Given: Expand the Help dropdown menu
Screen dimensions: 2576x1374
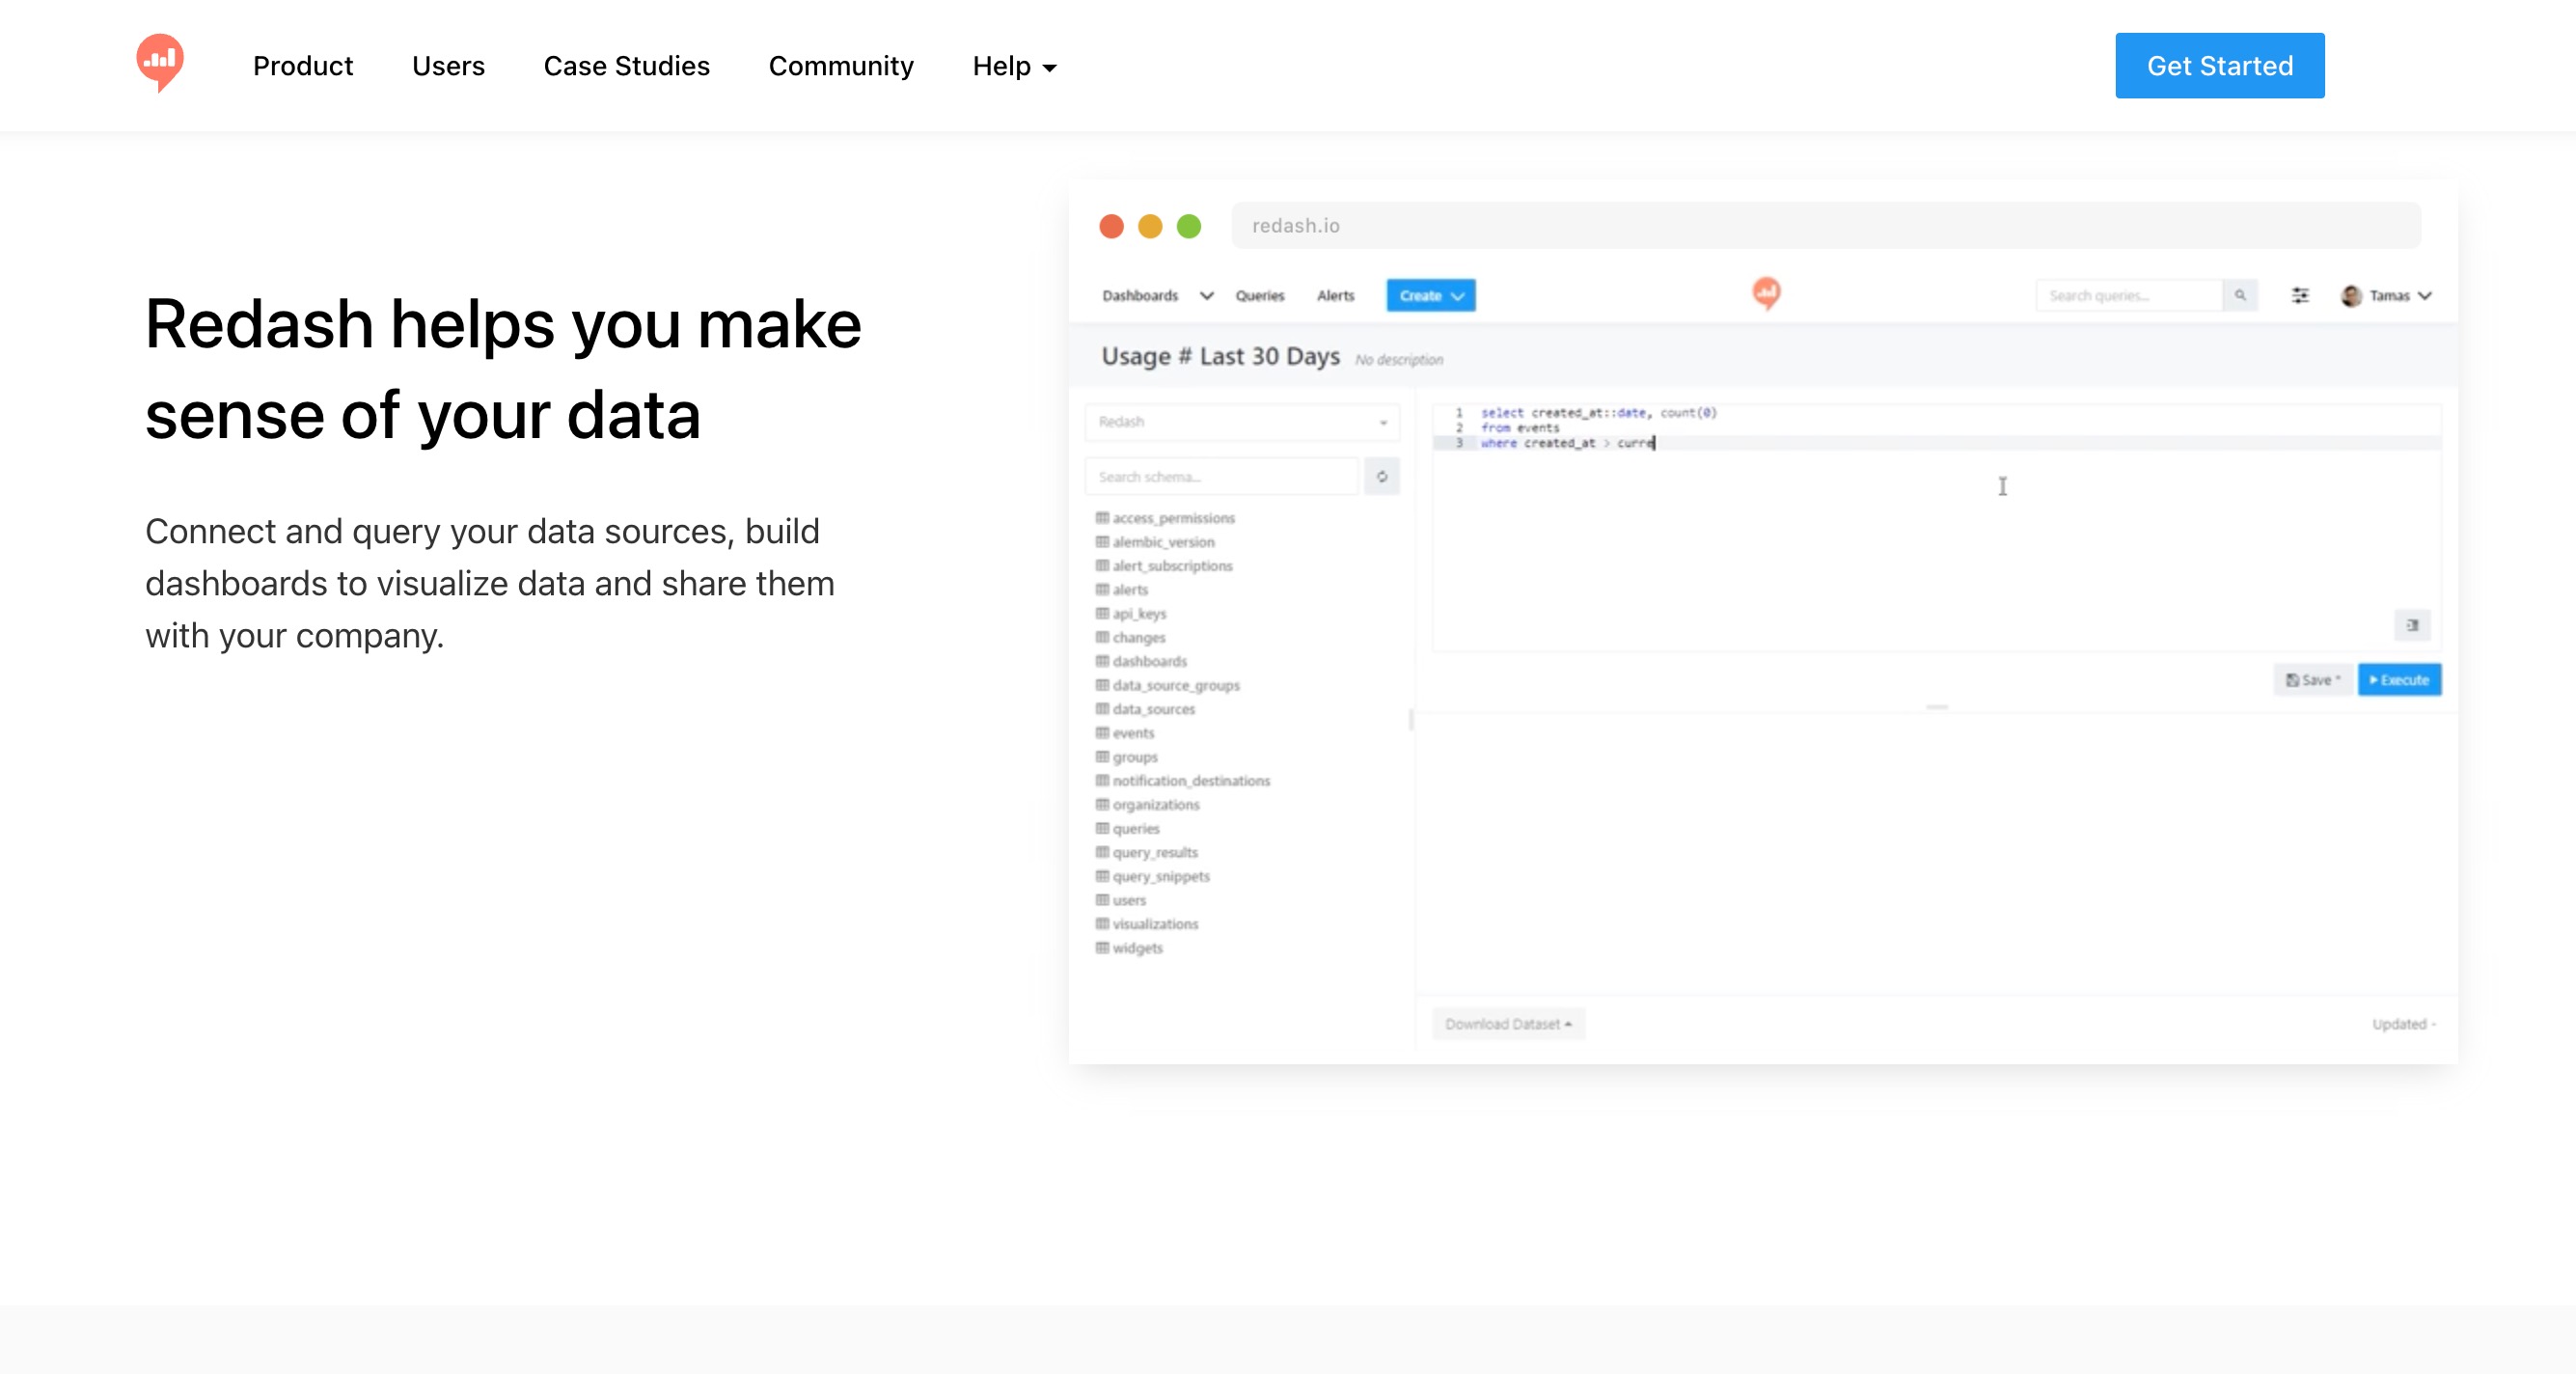Looking at the screenshot, I should (x=1014, y=66).
